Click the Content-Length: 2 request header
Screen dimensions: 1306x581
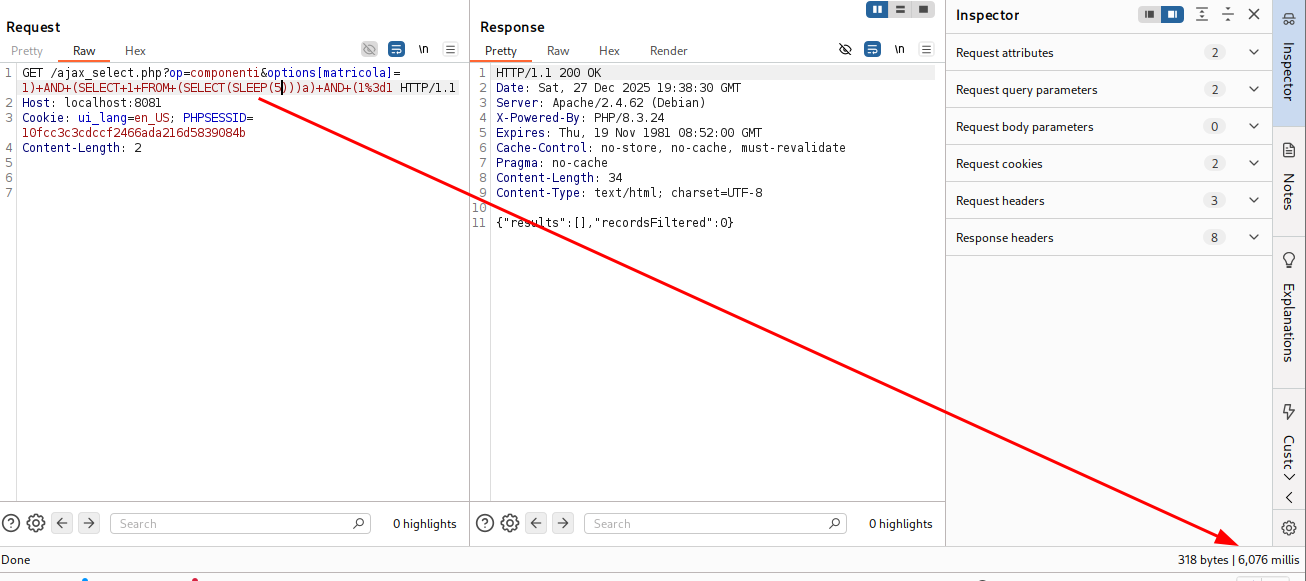click(82, 148)
